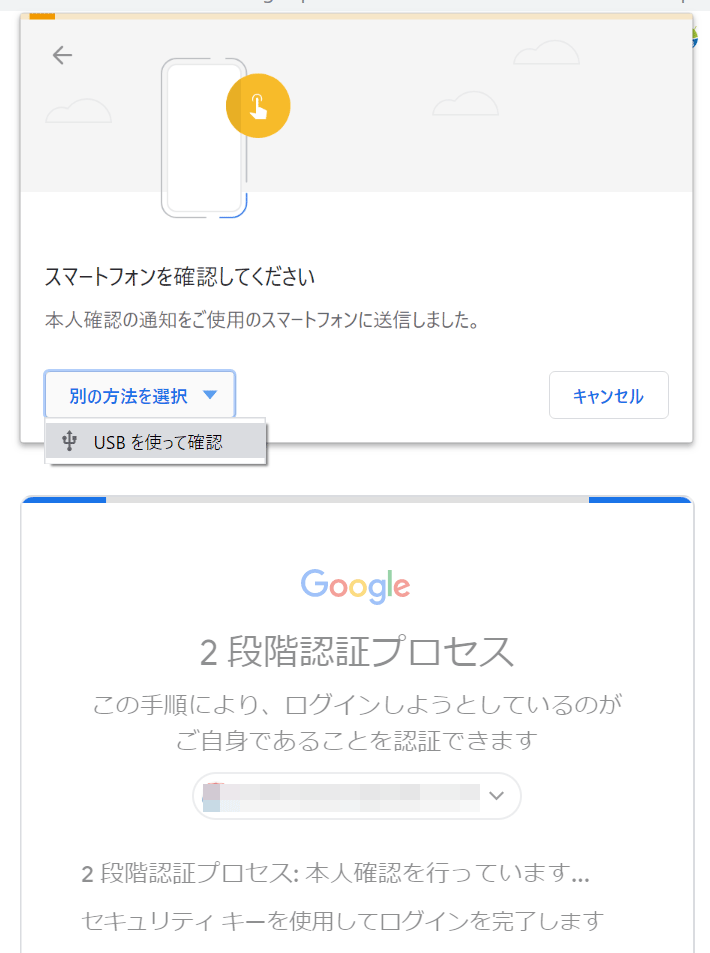
Task: Click the キャンセル button
Action: (x=608, y=395)
